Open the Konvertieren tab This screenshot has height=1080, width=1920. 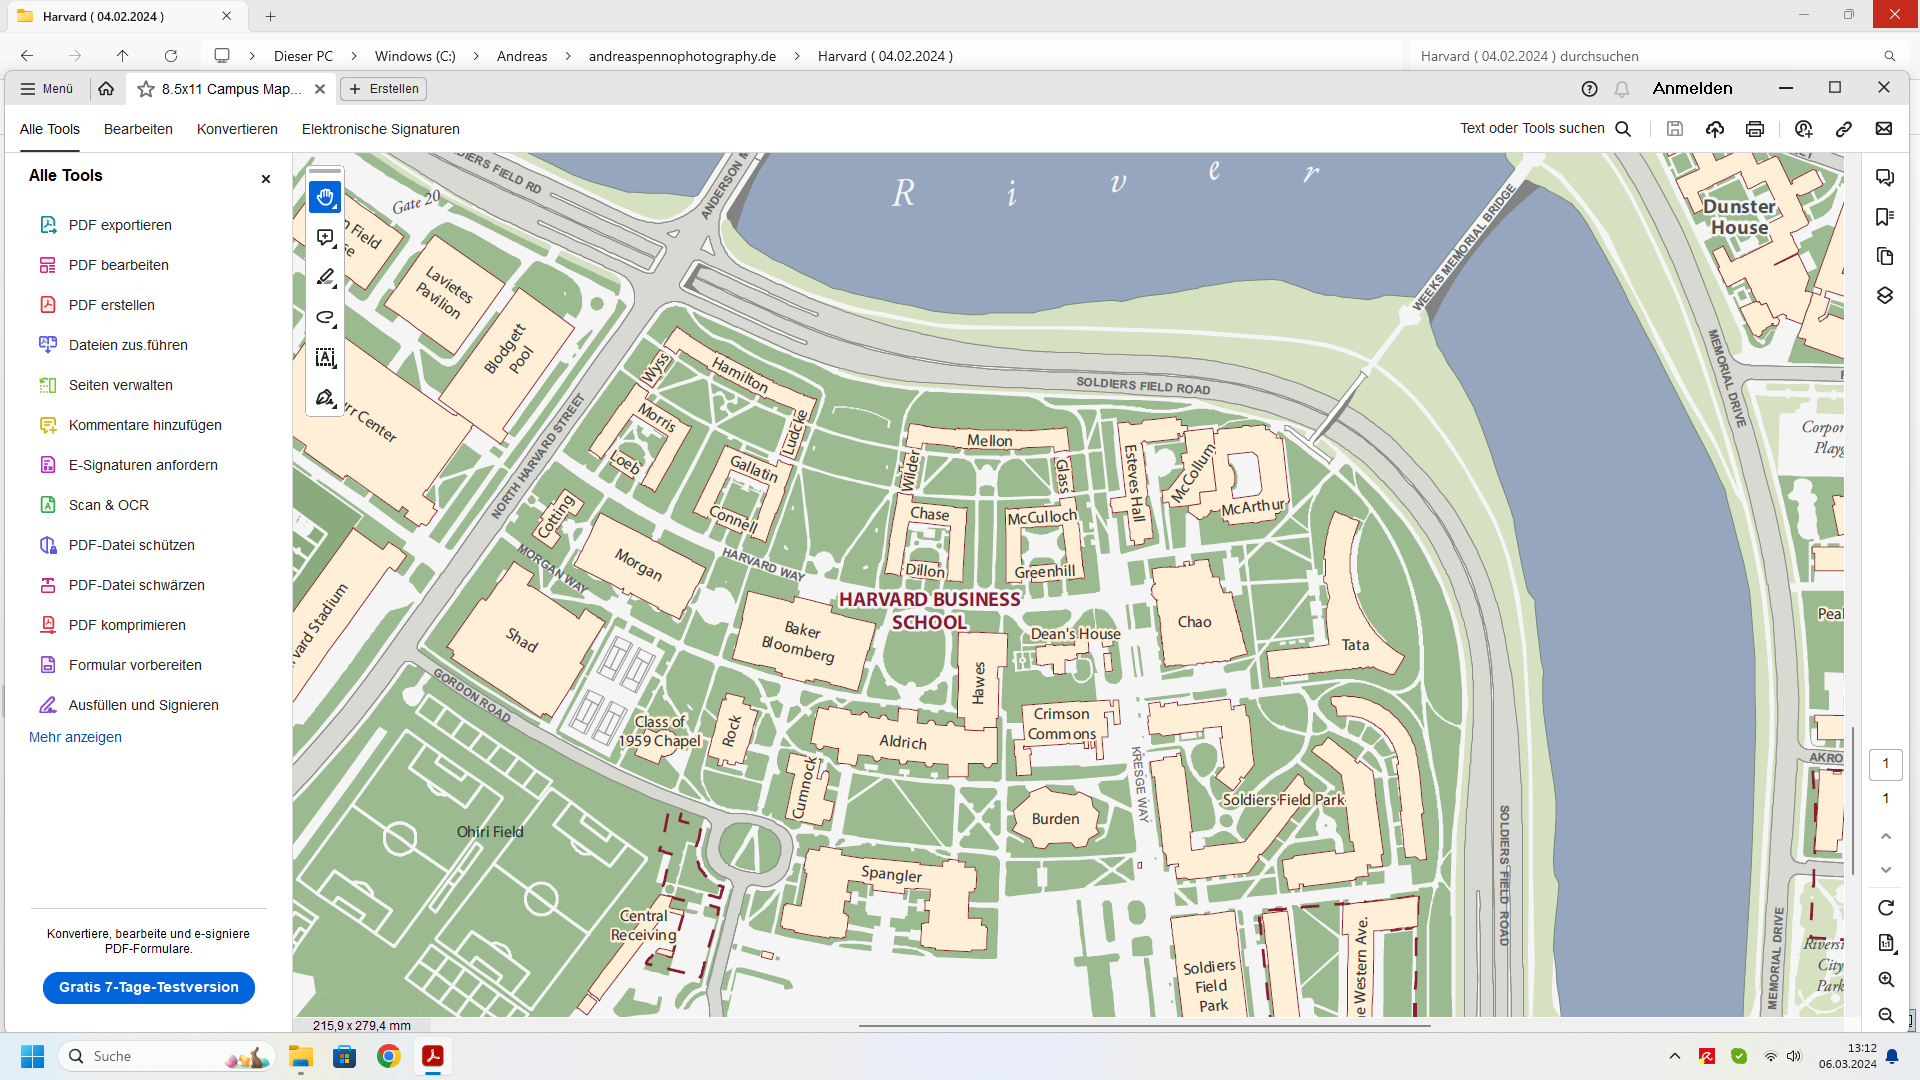point(237,129)
